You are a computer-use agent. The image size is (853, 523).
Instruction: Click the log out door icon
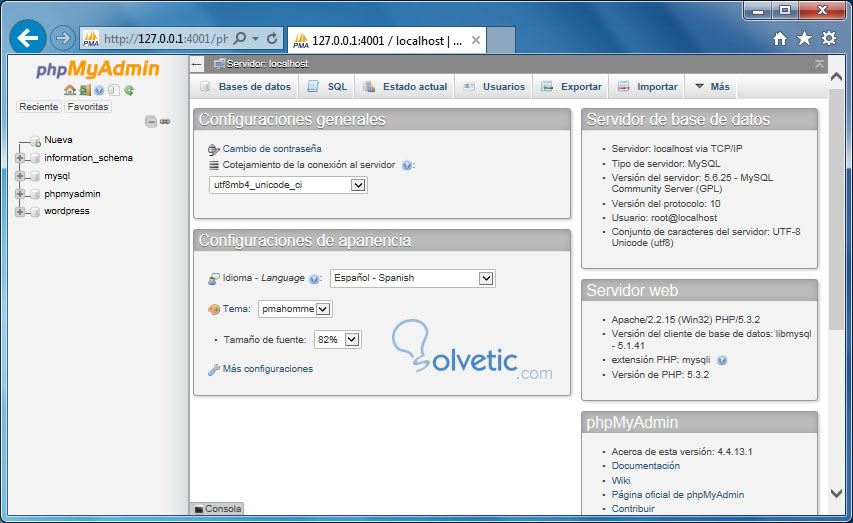pyautogui.click(x=84, y=90)
